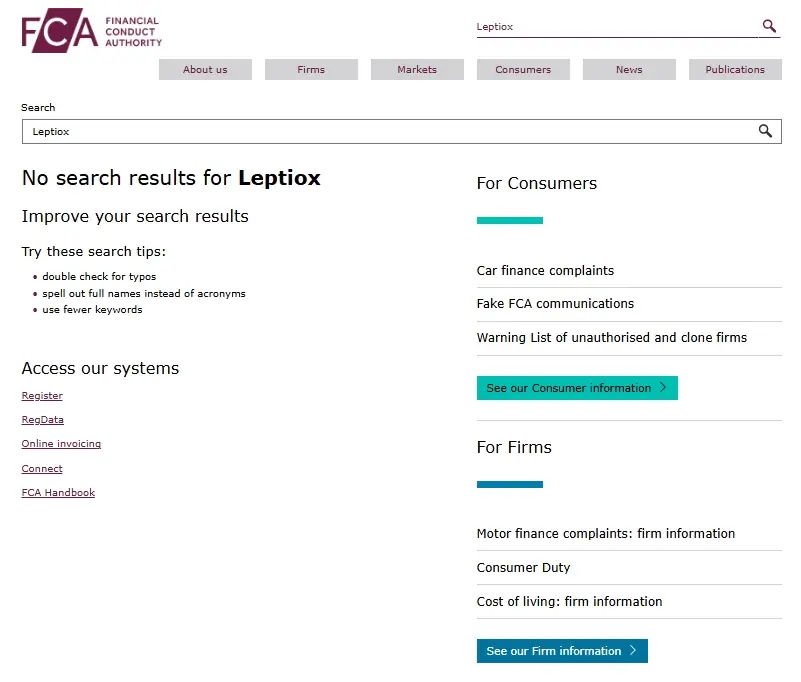This screenshot has height=682, width=801.
Task: Open the Register link
Action: point(42,396)
